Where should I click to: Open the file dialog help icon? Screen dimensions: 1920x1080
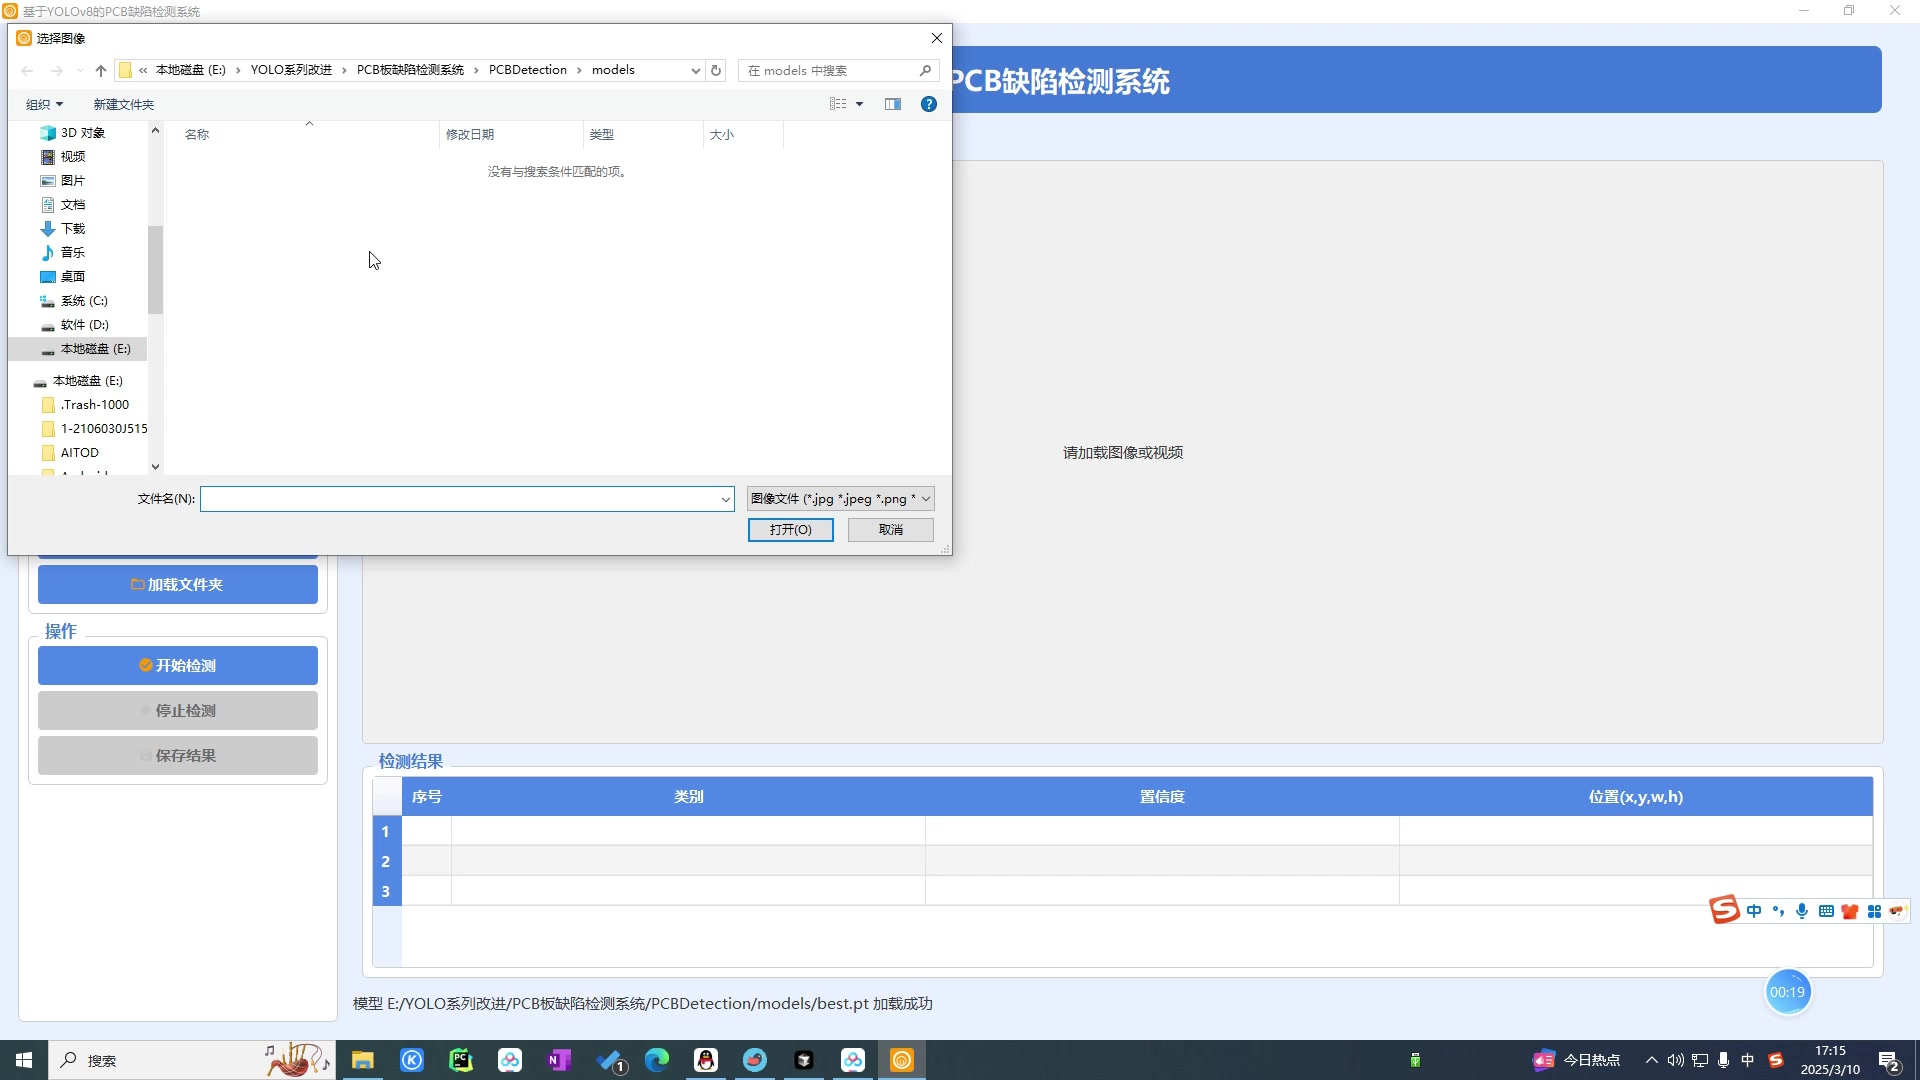click(929, 104)
